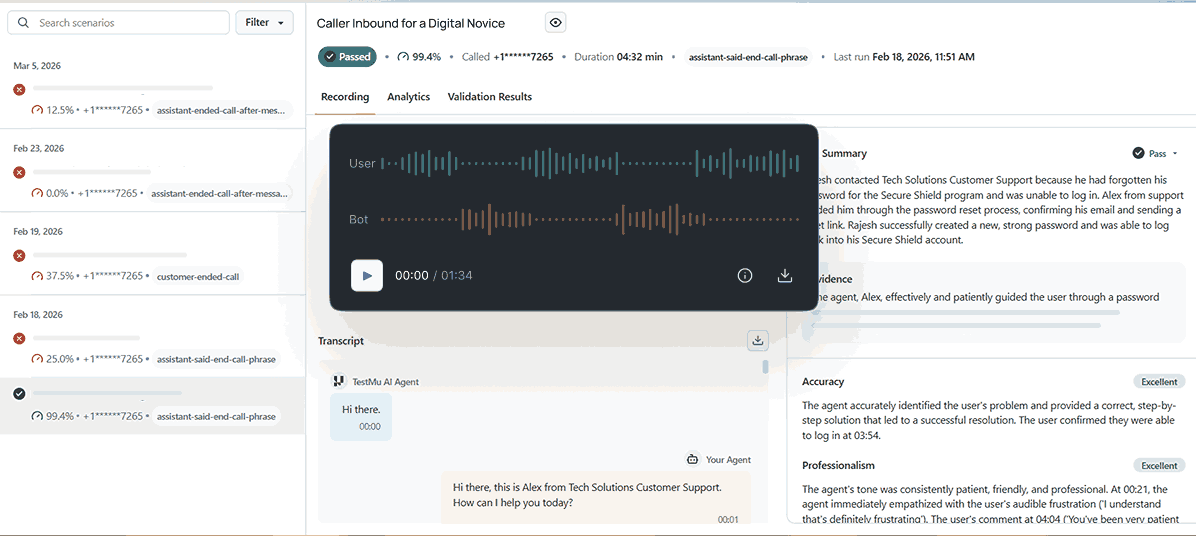Screen dimensions: 1196x536
Task: Open the Validation Results tab
Action: click(490, 97)
